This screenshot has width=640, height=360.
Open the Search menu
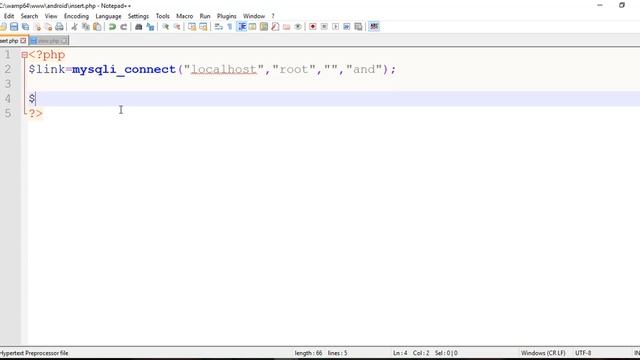[x=29, y=16]
